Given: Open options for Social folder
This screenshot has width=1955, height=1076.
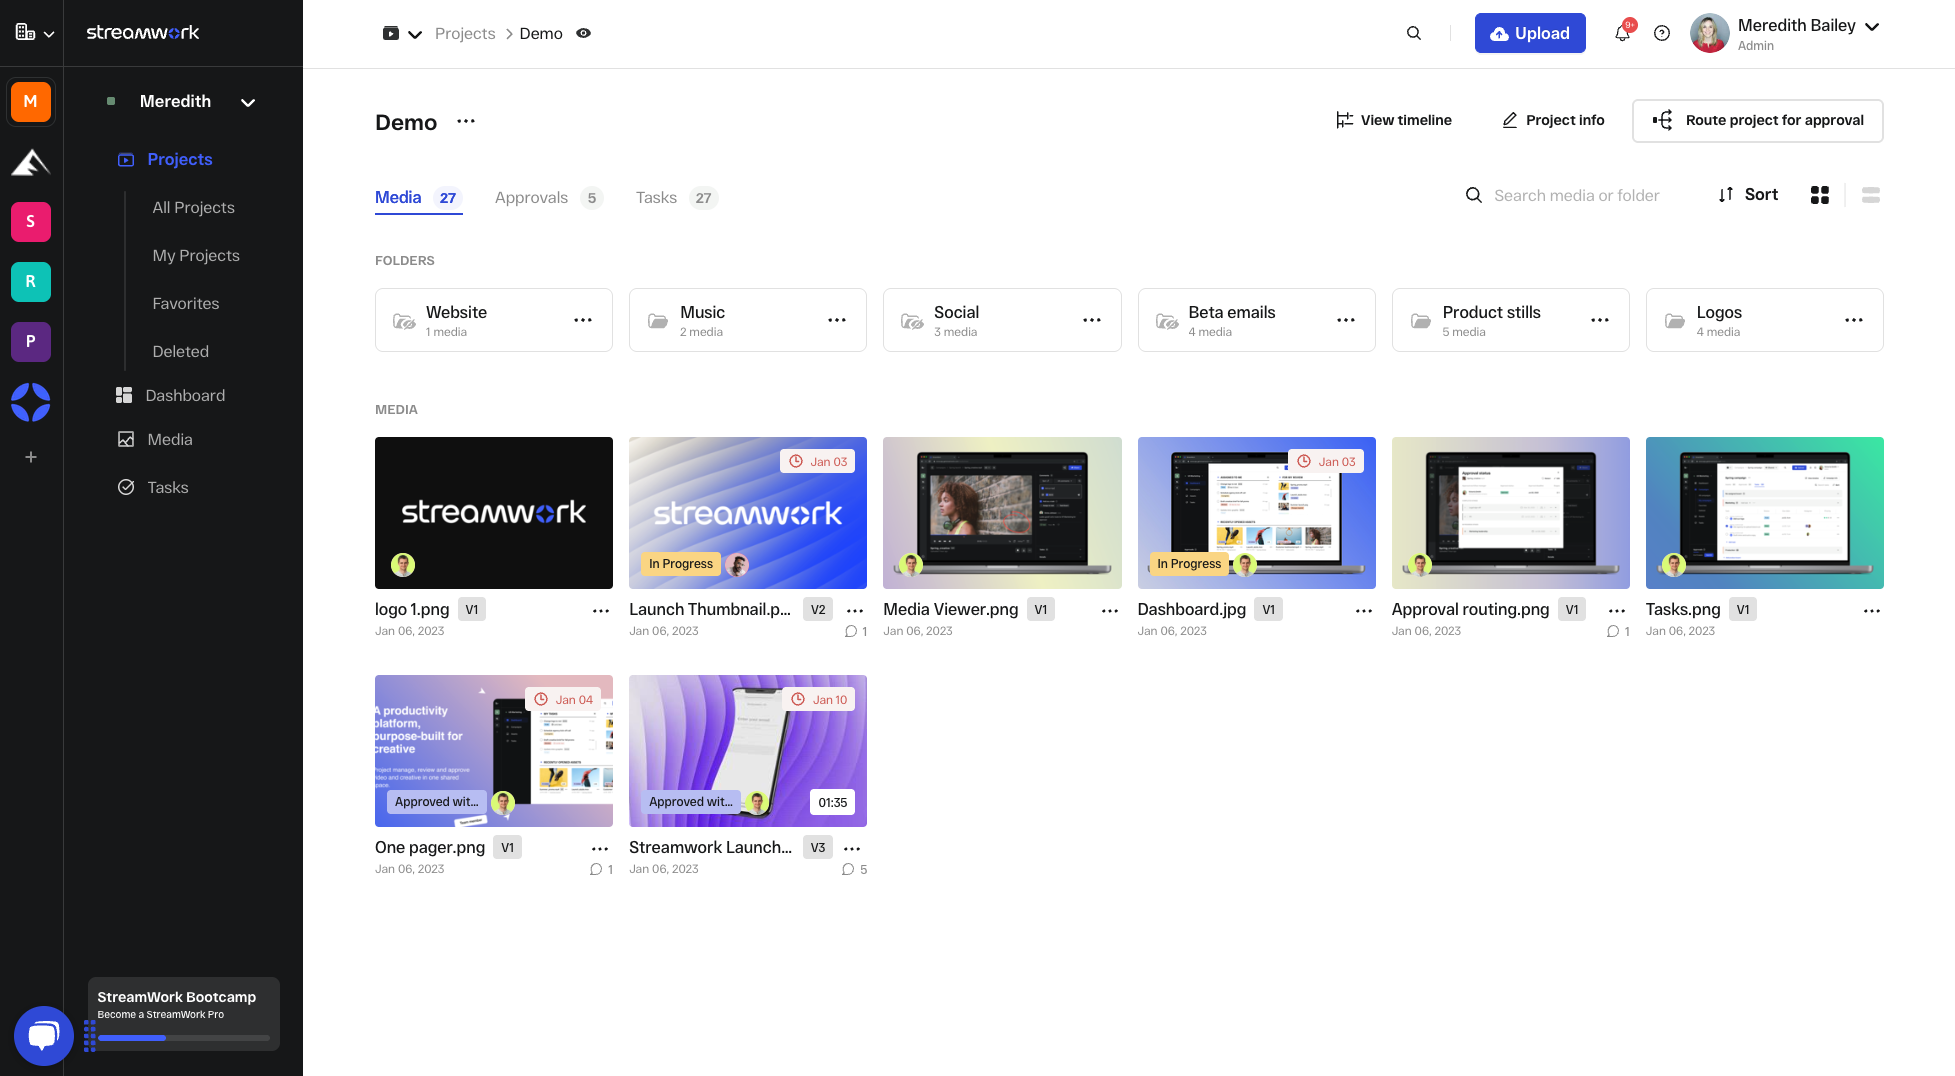Looking at the screenshot, I should click(x=1092, y=320).
